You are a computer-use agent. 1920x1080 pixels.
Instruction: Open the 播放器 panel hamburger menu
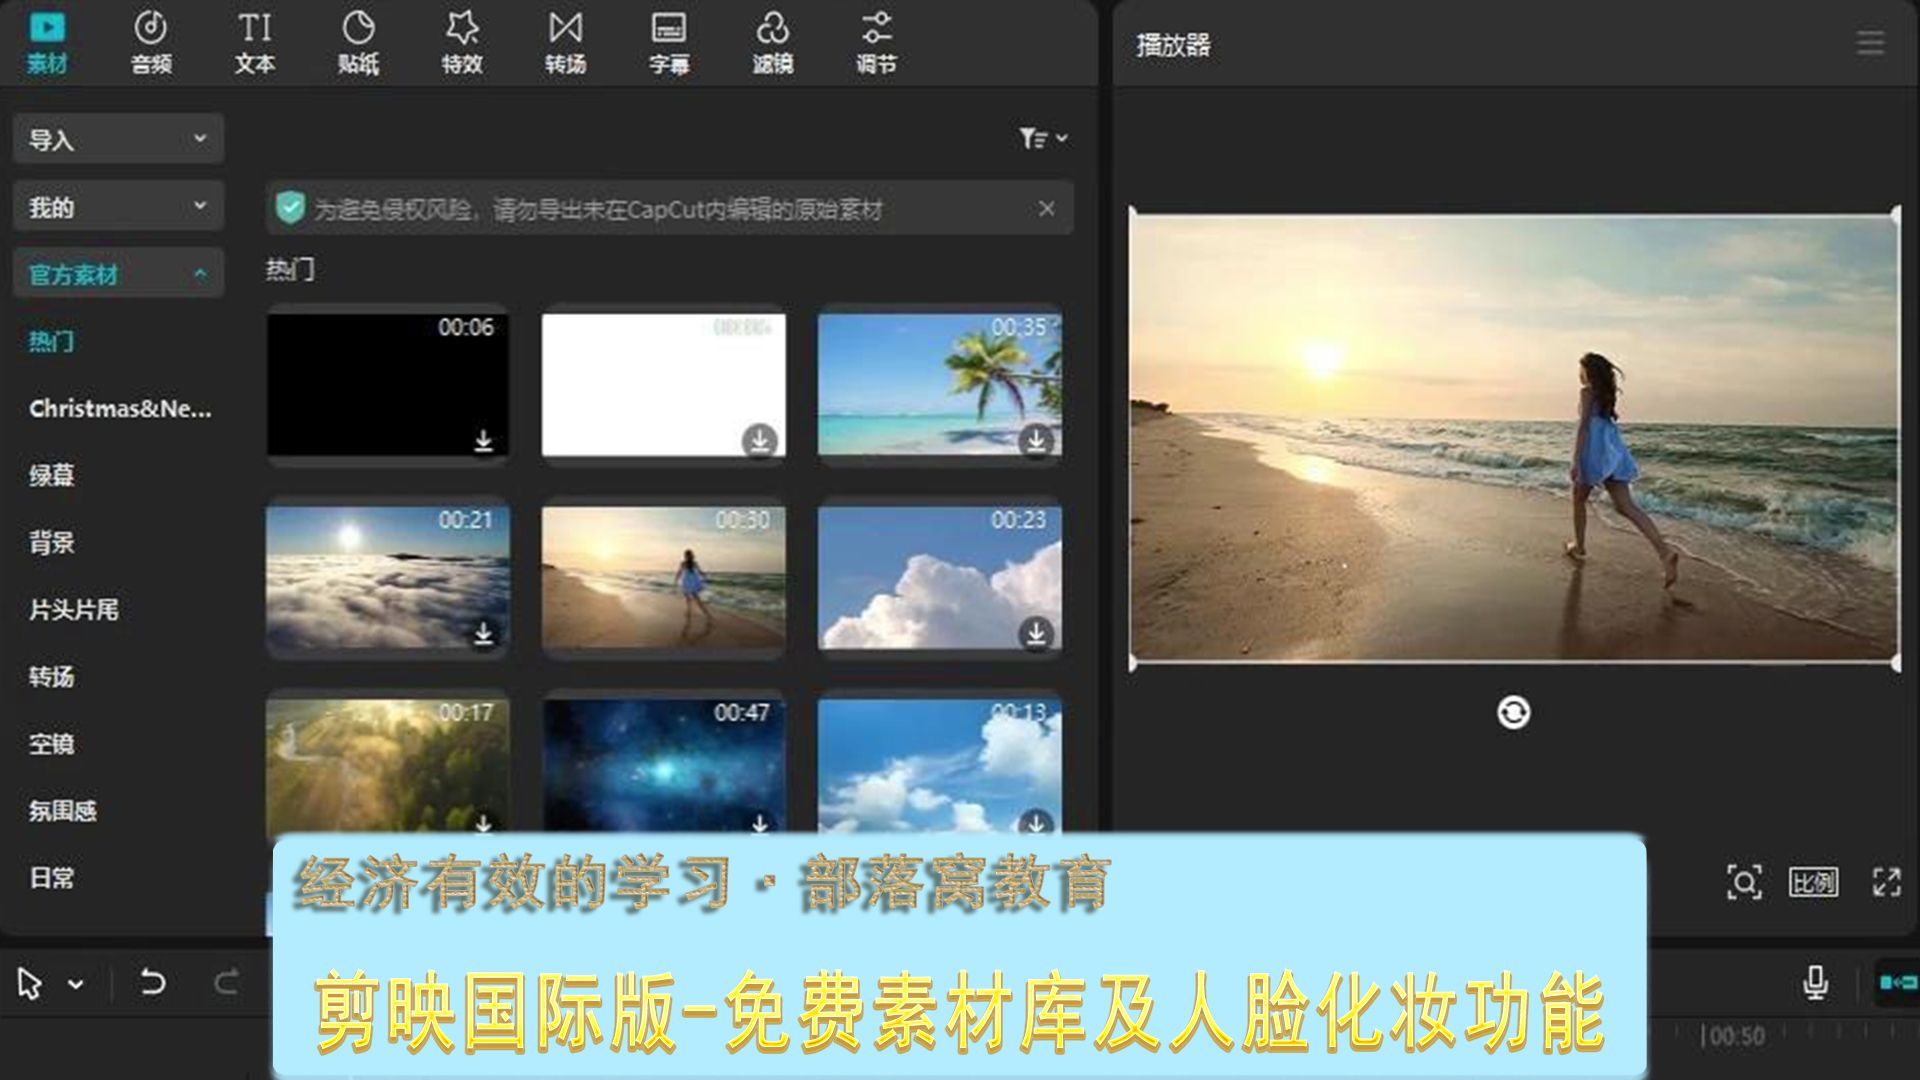pyautogui.click(x=1869, y=42)
